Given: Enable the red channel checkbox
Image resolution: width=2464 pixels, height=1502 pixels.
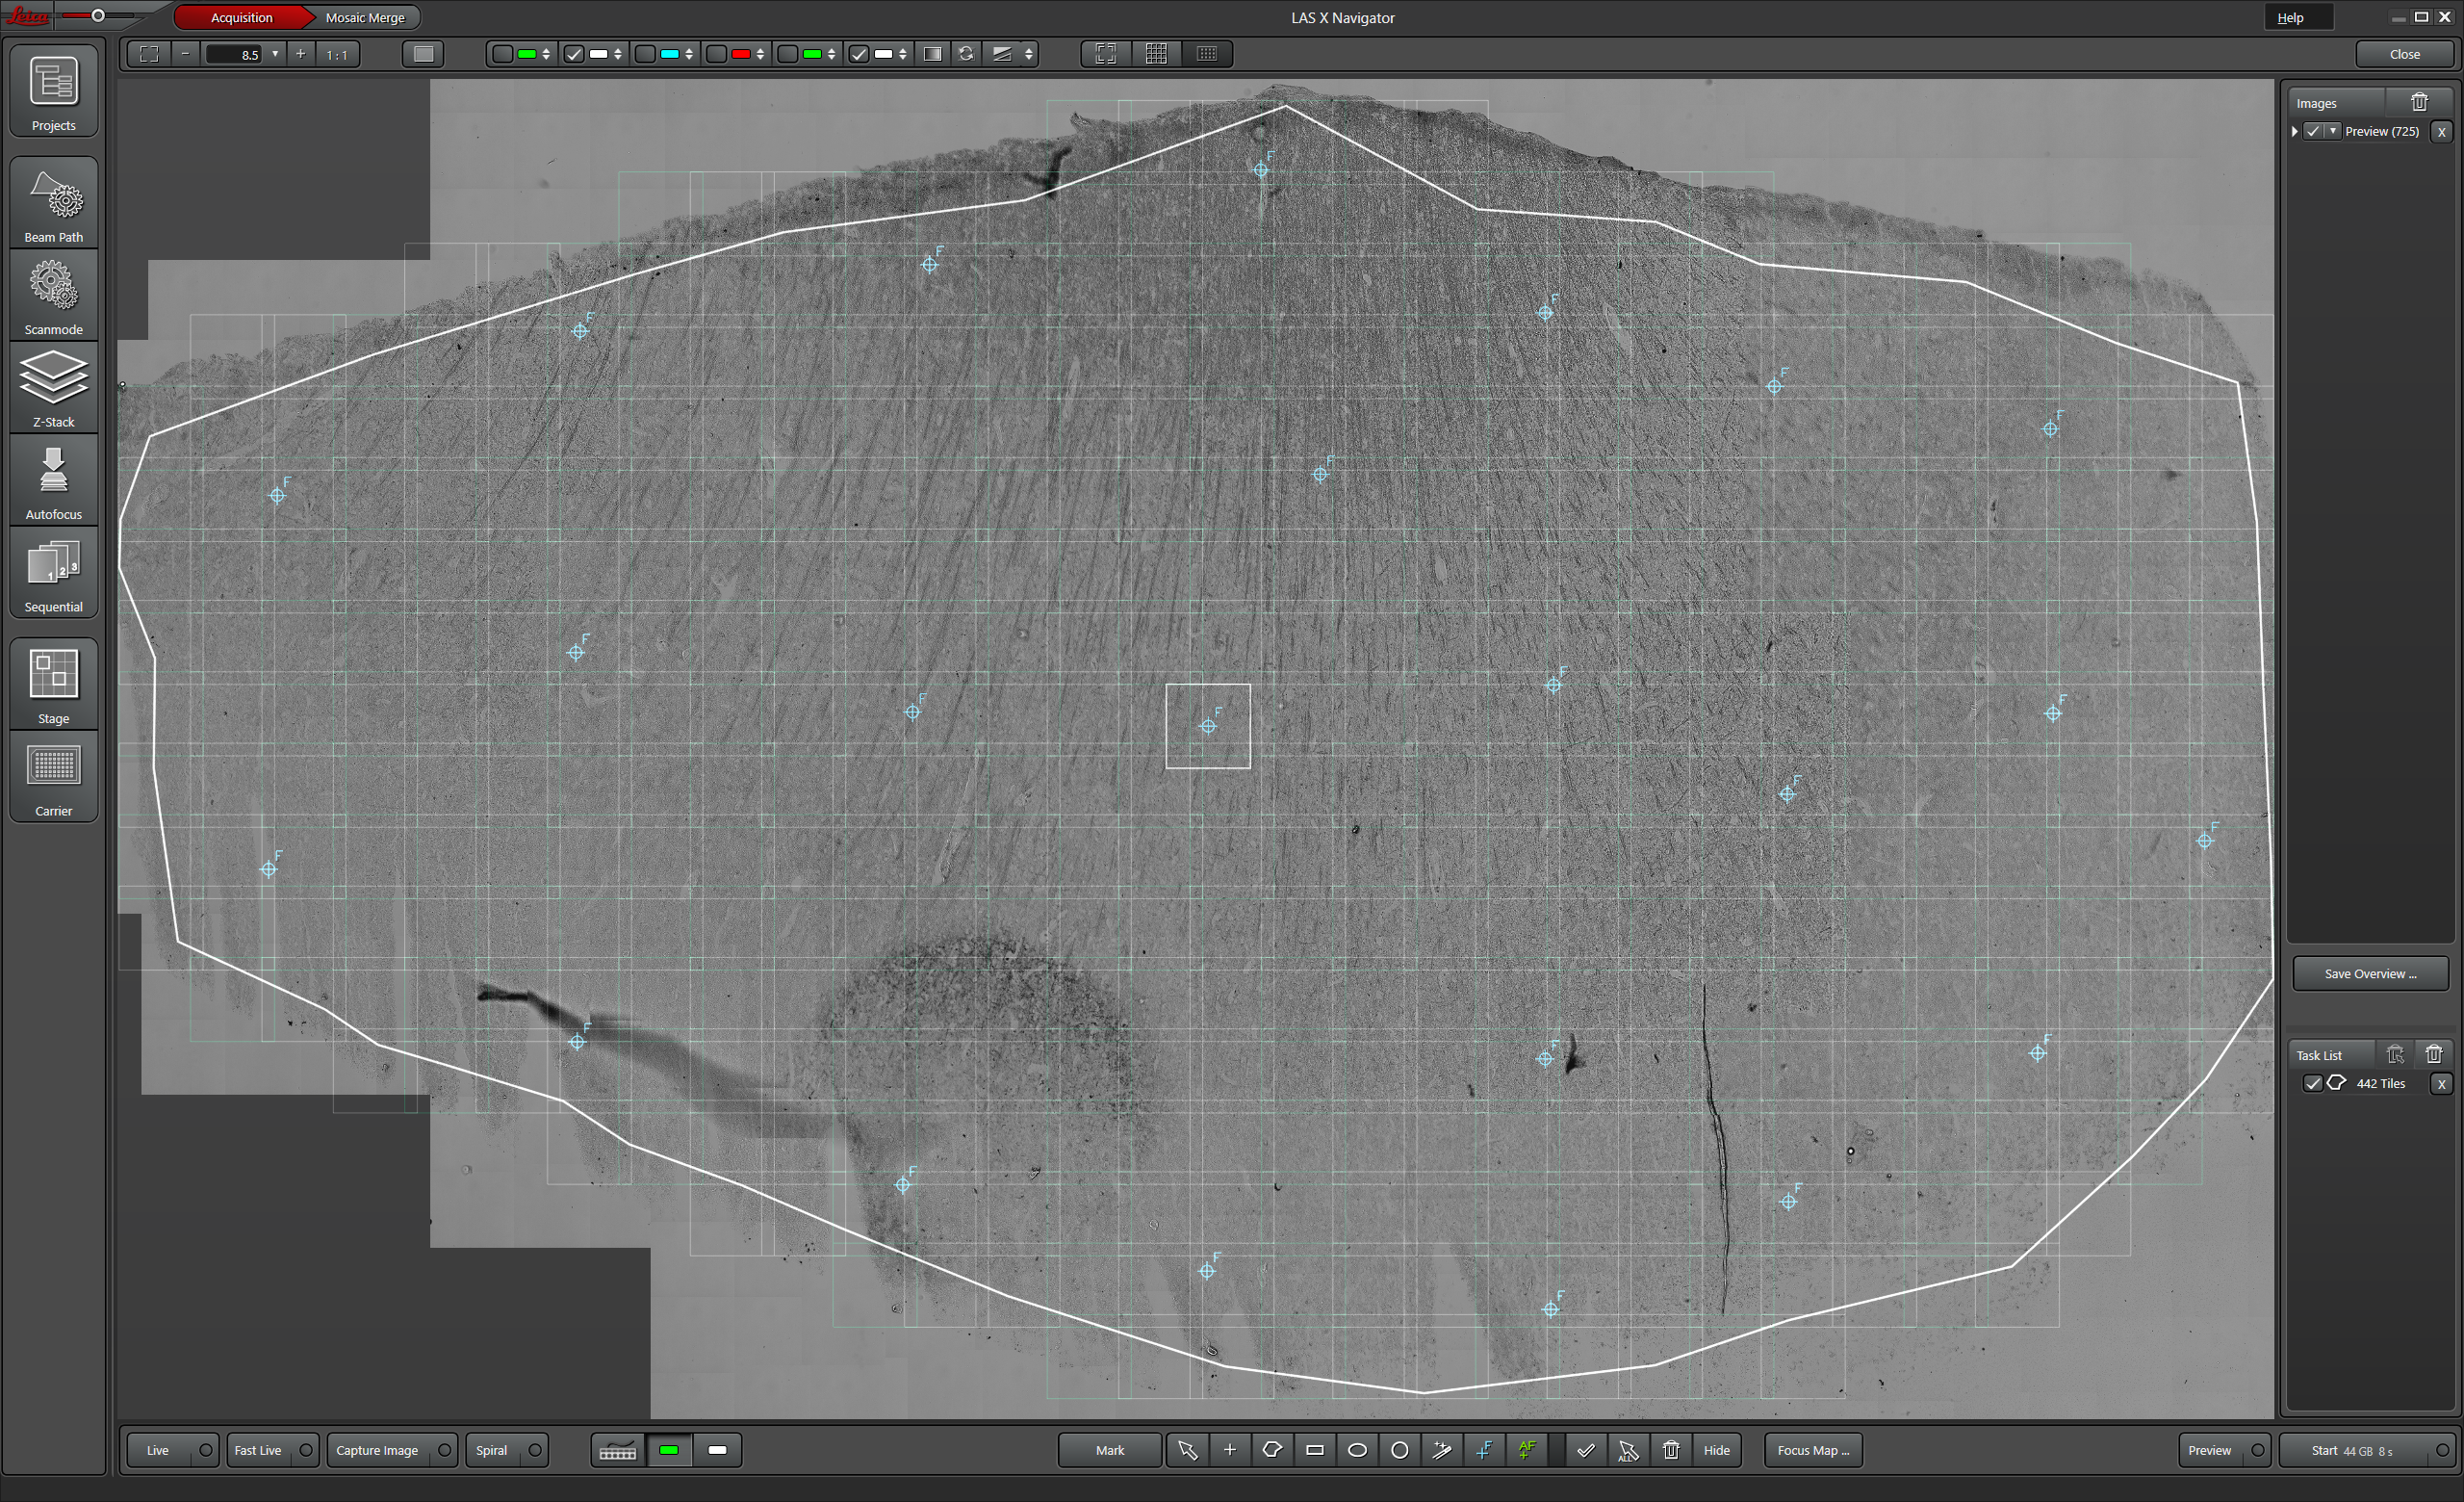Looking at the screenshot, I should 717,54.
